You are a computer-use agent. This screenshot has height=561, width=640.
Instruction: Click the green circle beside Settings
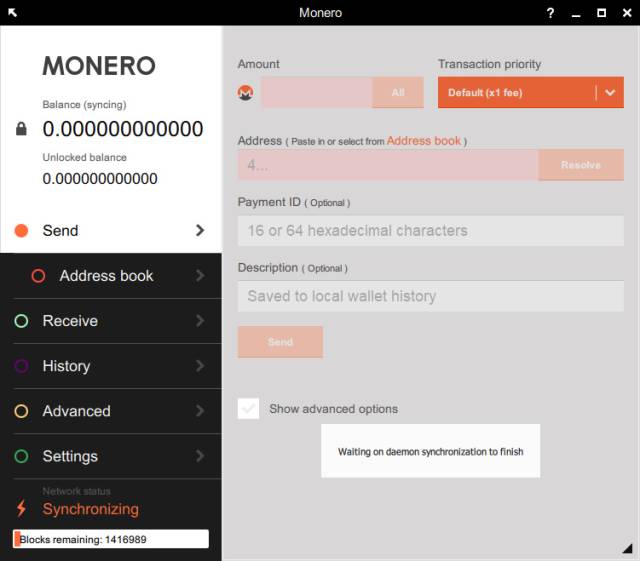coord(21,456)
